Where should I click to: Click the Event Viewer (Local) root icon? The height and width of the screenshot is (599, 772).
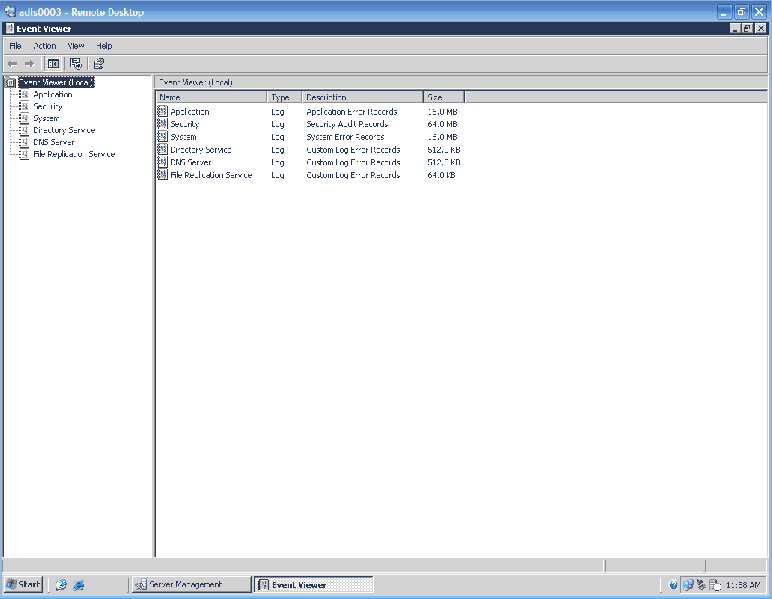coord(11,82)
